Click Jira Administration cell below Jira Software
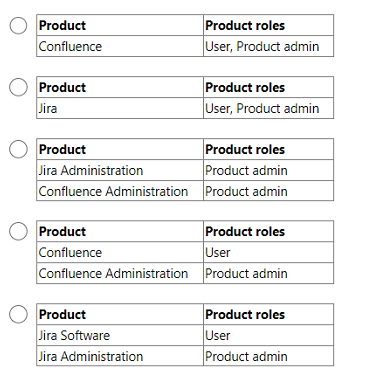 coord(120,356)
